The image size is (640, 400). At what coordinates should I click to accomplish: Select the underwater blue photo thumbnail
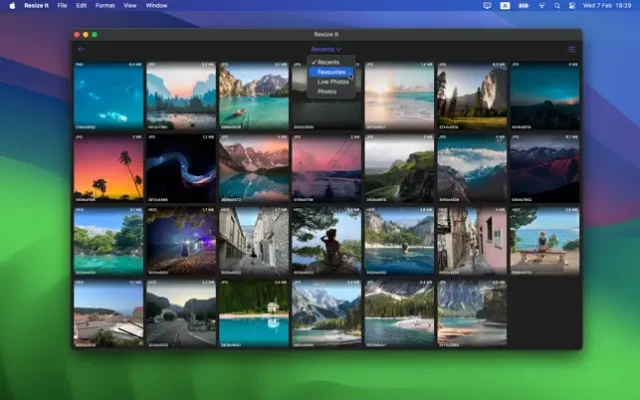tap(108, 95)
